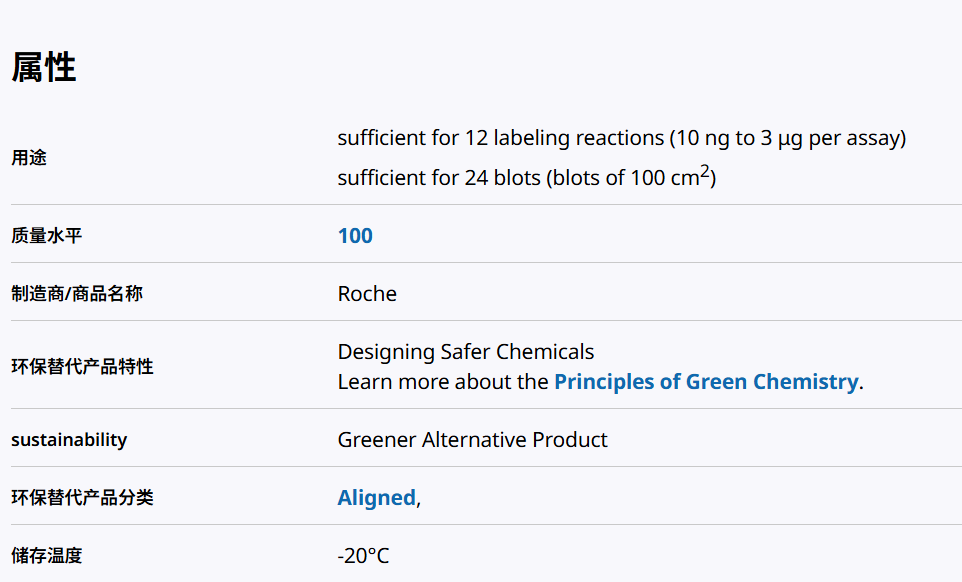Click the Roche manufacturer value

coord(367,294)
